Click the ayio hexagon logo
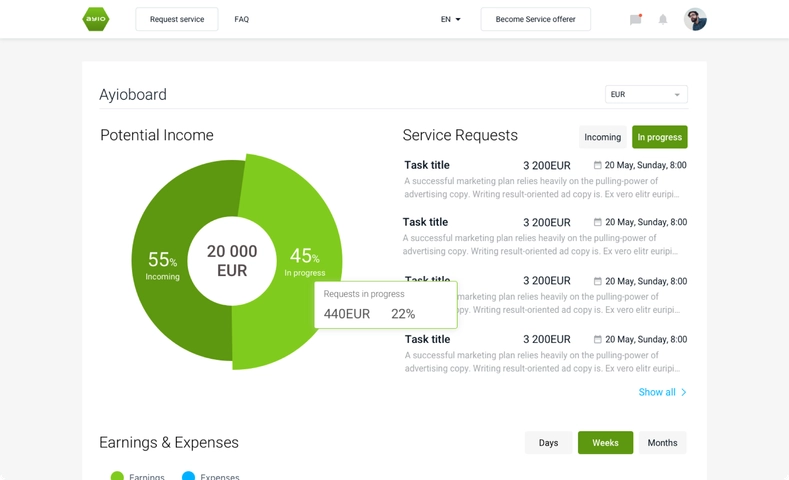 (96, 19)
